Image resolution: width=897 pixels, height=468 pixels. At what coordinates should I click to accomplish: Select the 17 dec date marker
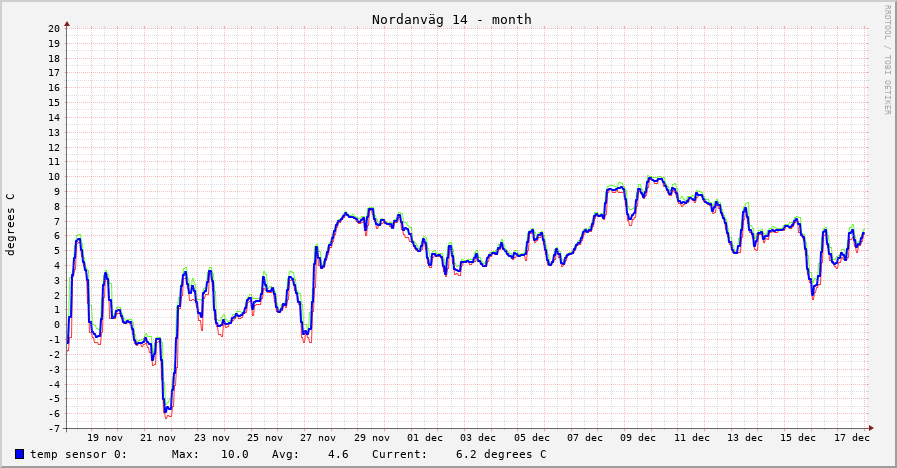click(852, 437)
